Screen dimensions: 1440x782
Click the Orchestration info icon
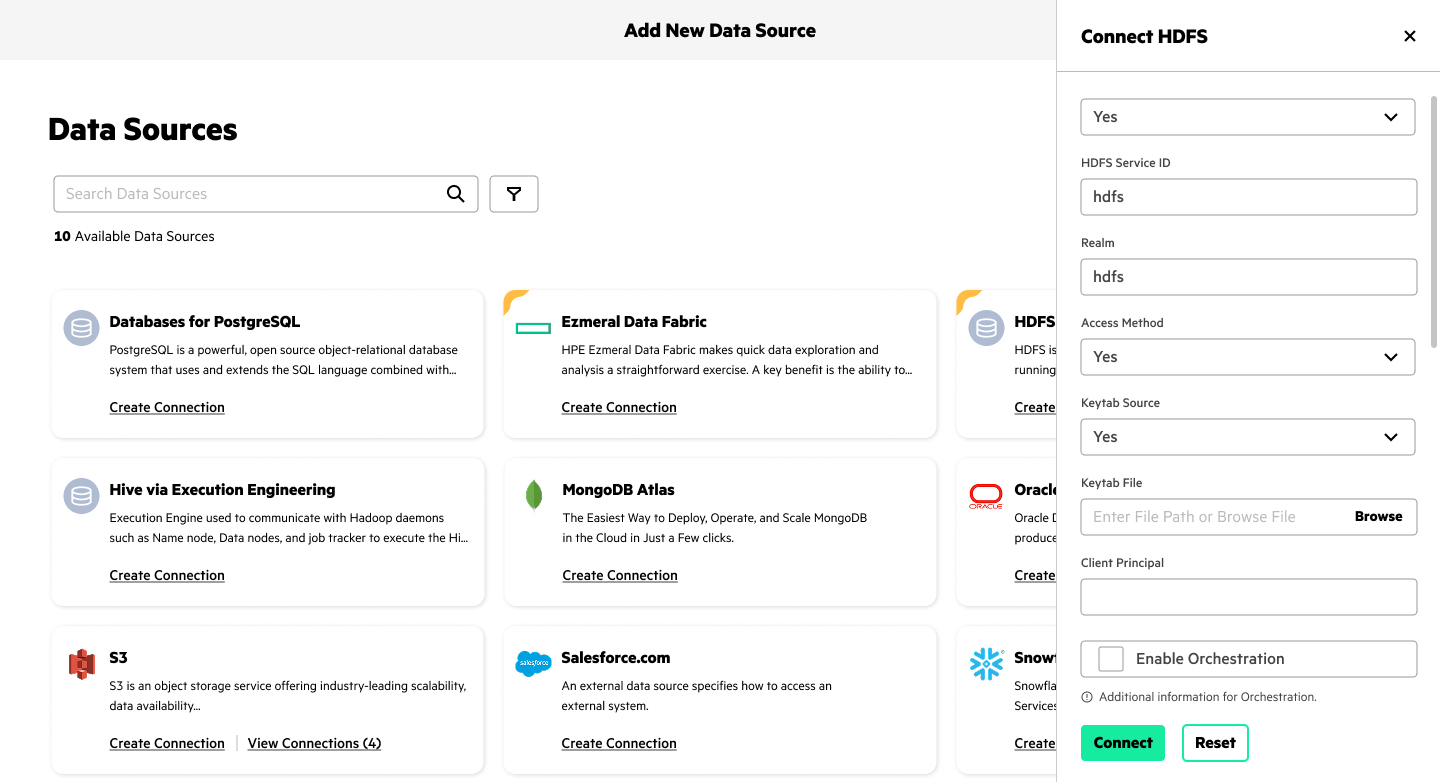[1087, 697]
